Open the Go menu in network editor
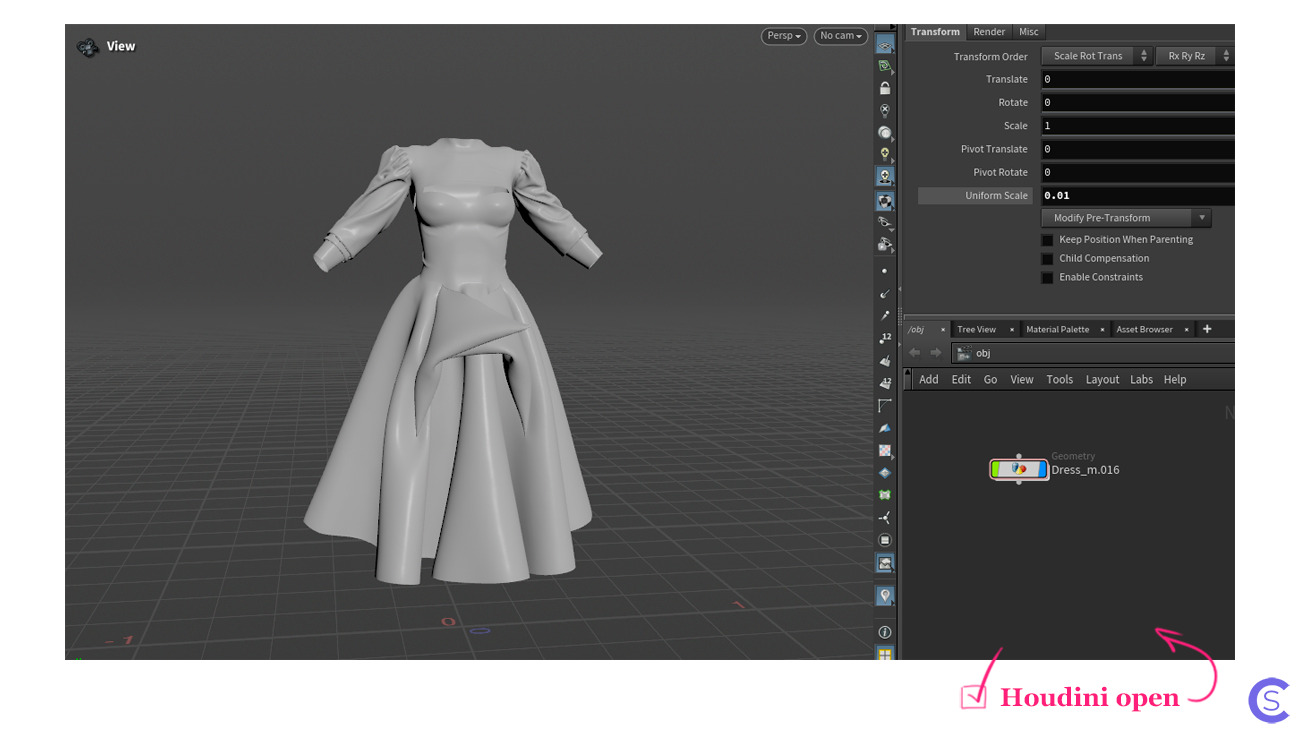 (x=990, y=379)
